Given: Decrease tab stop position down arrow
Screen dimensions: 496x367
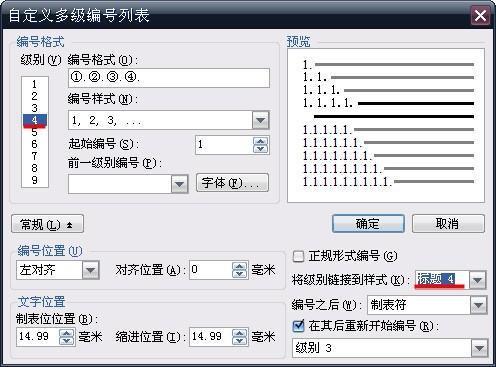Looking at the screenshot, I should (67, 341).
